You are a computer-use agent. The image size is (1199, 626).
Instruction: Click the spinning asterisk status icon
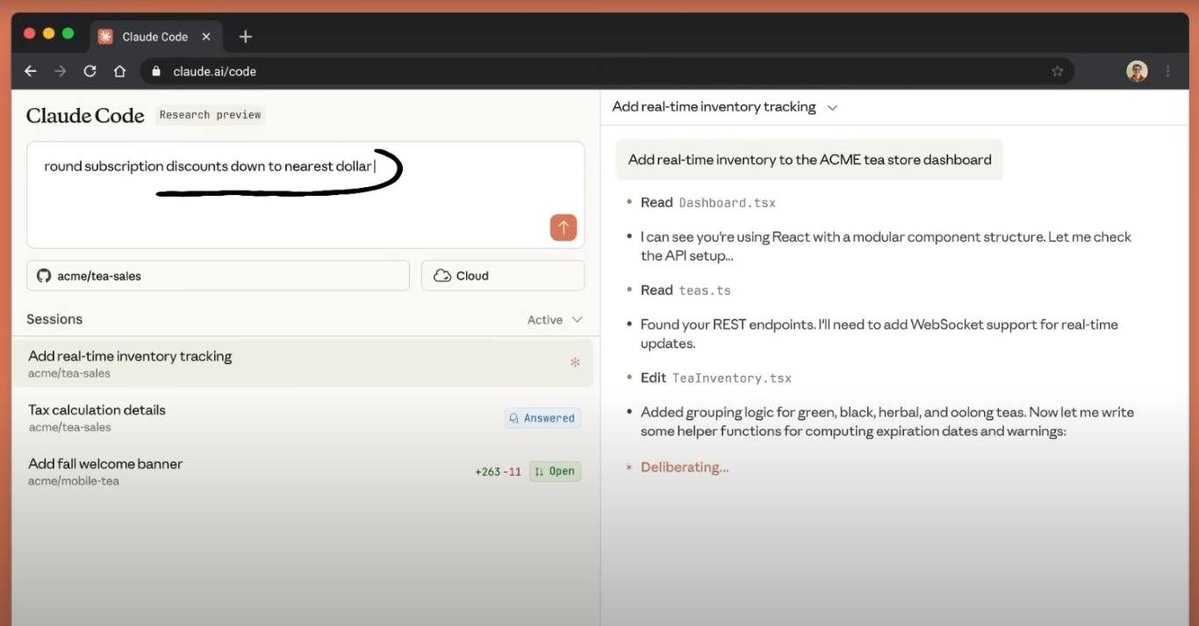pos(575,362)
